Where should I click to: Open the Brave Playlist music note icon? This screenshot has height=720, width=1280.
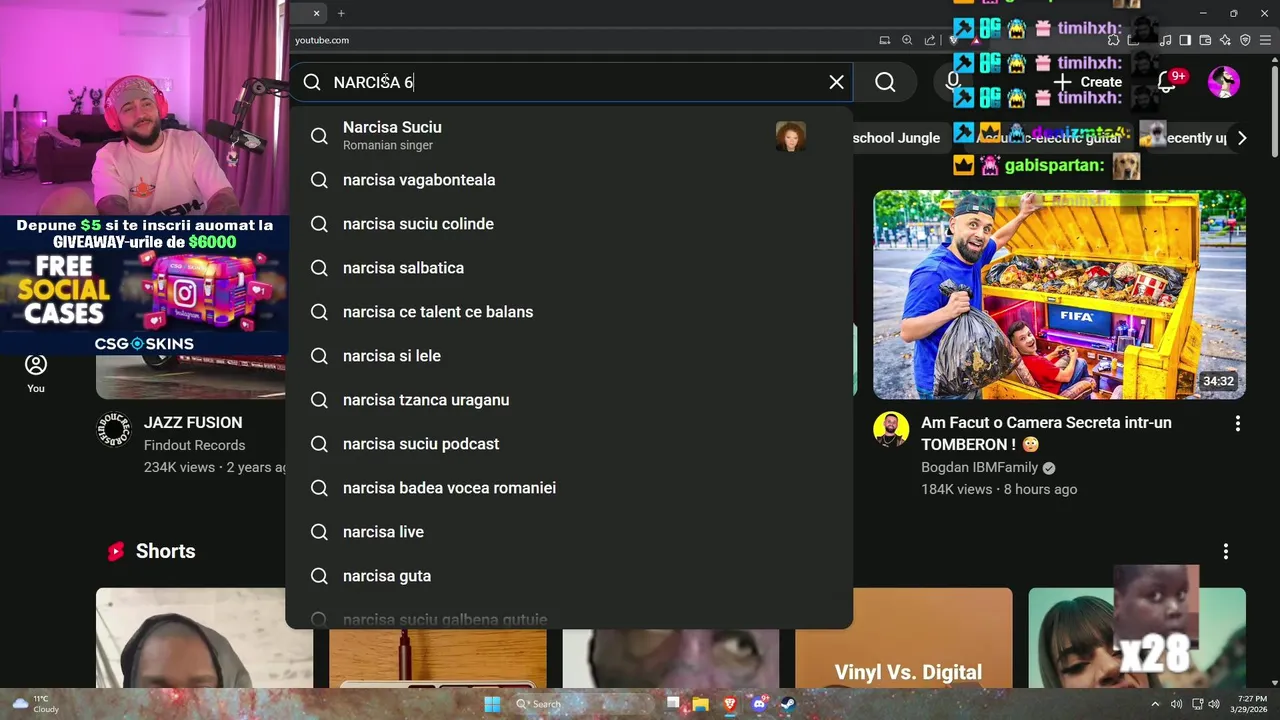coord(1166,40)
